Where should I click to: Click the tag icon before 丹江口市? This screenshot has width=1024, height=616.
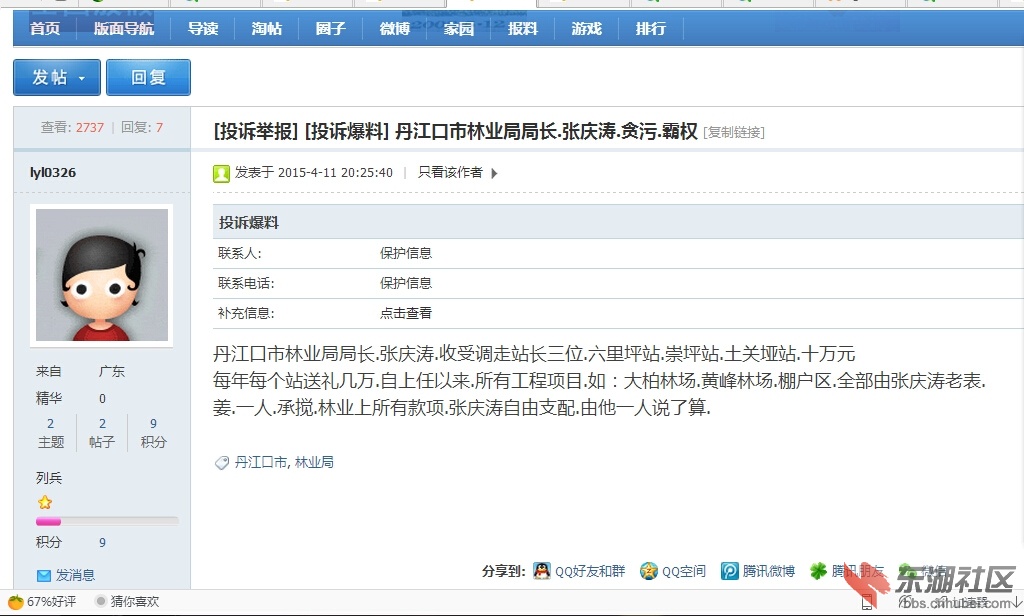point(221,463)
